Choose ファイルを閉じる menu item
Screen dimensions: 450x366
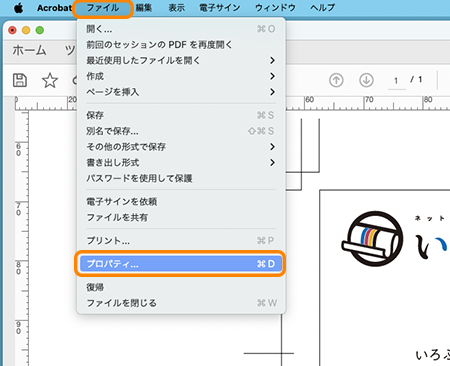[181, 303]
